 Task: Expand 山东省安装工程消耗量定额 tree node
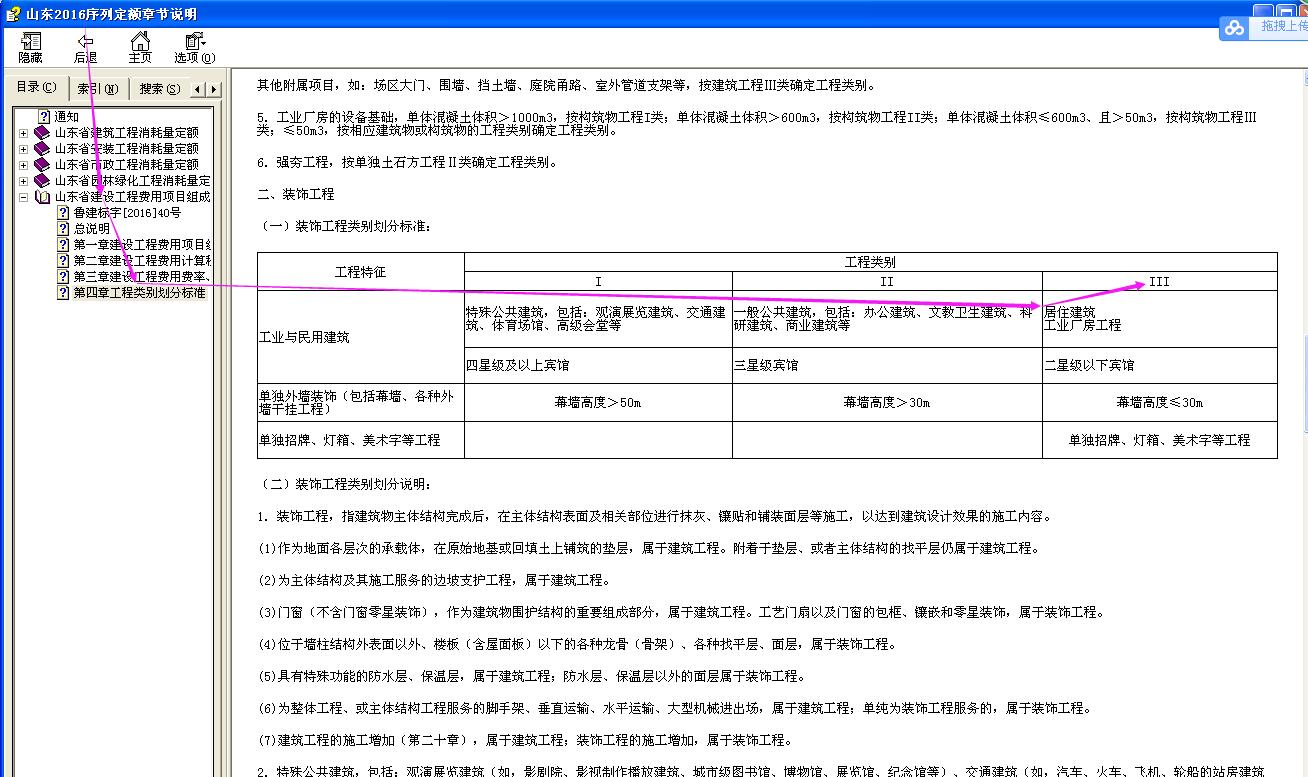(x=24, y=149)
